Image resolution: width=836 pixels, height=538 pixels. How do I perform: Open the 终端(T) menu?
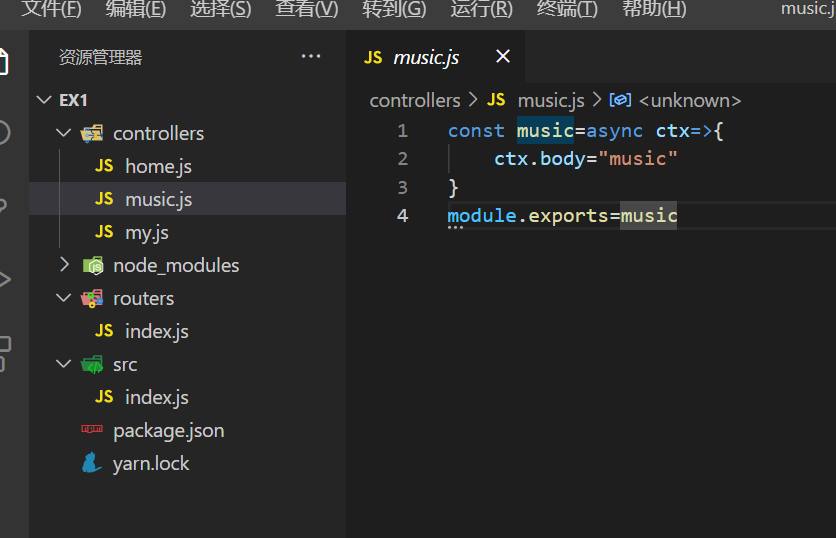(567, 9)
